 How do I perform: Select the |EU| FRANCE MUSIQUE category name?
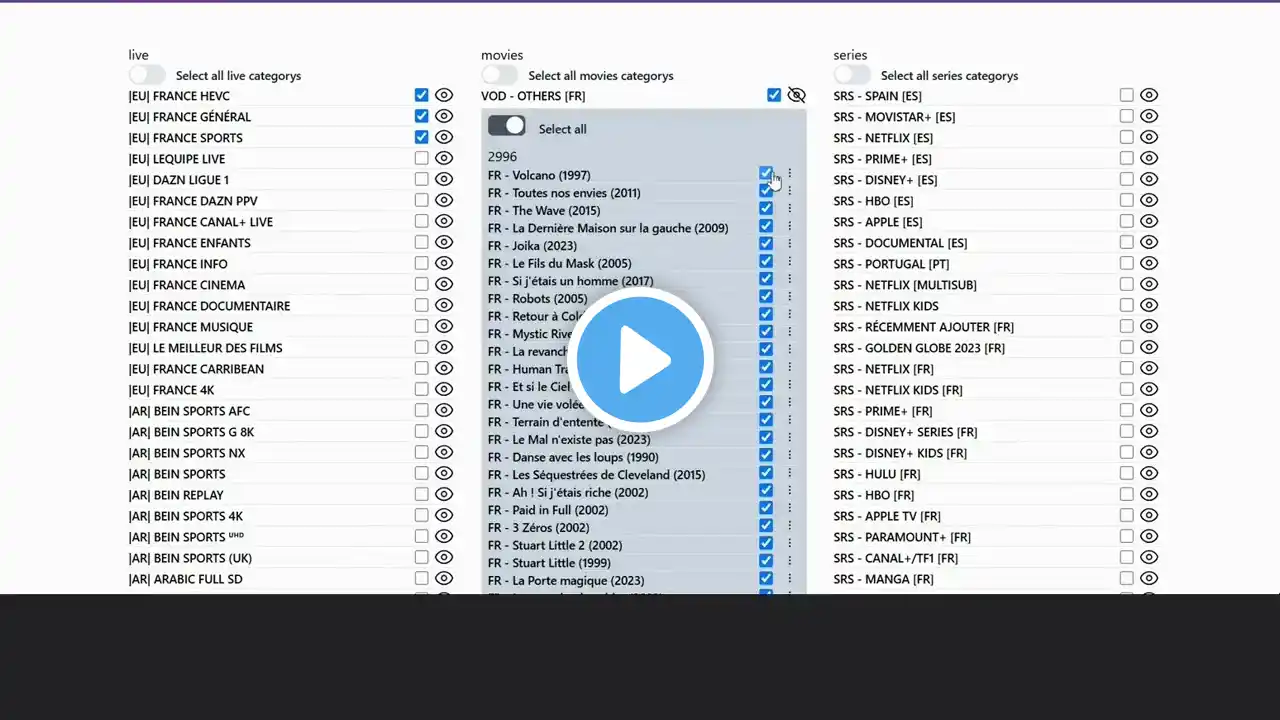pos(190,327)
